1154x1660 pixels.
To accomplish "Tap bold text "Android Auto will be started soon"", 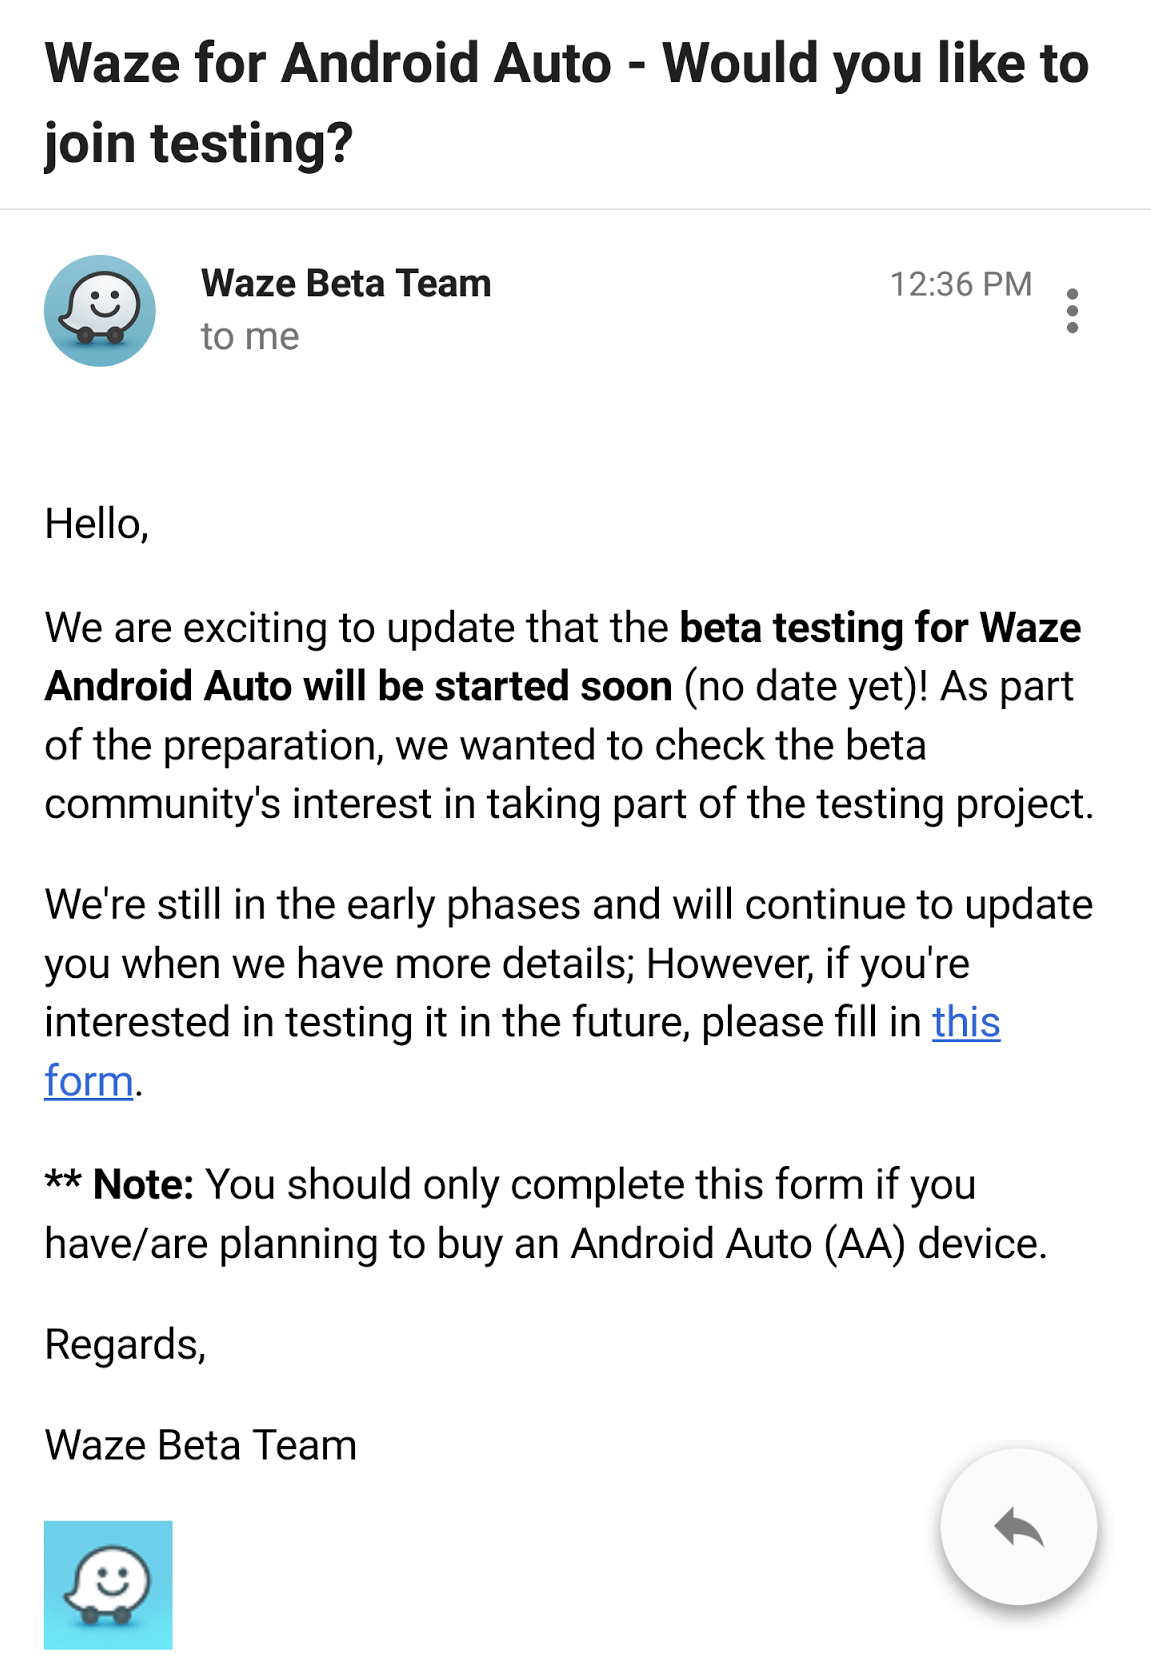I will coord(358,686).
